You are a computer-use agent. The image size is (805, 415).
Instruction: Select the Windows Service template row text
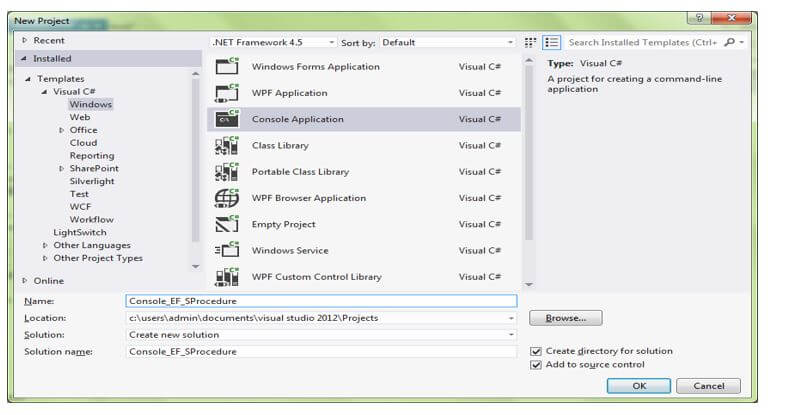pyautogui.click(x=290, y=251)
